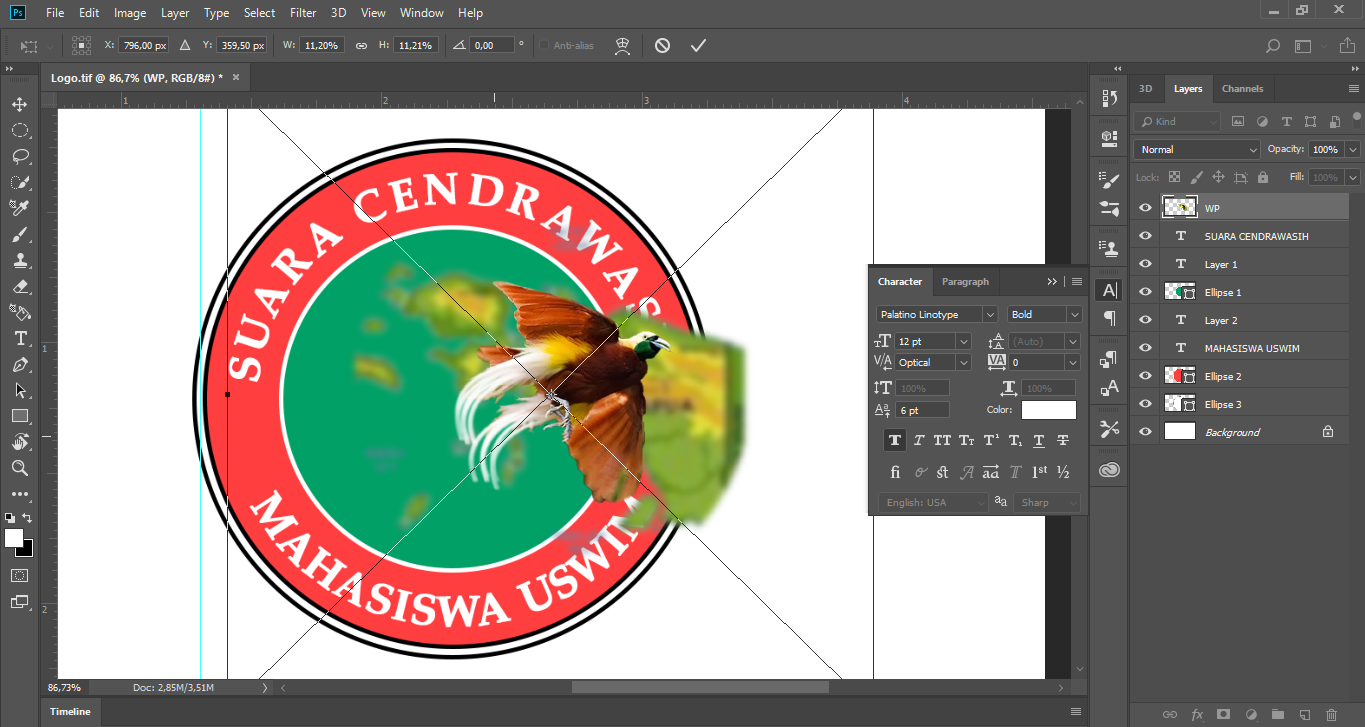Image resolution: width=1365 pixels, height=727 pixels.
Task: Select the Path Selection tool
Action: point(20,390)
